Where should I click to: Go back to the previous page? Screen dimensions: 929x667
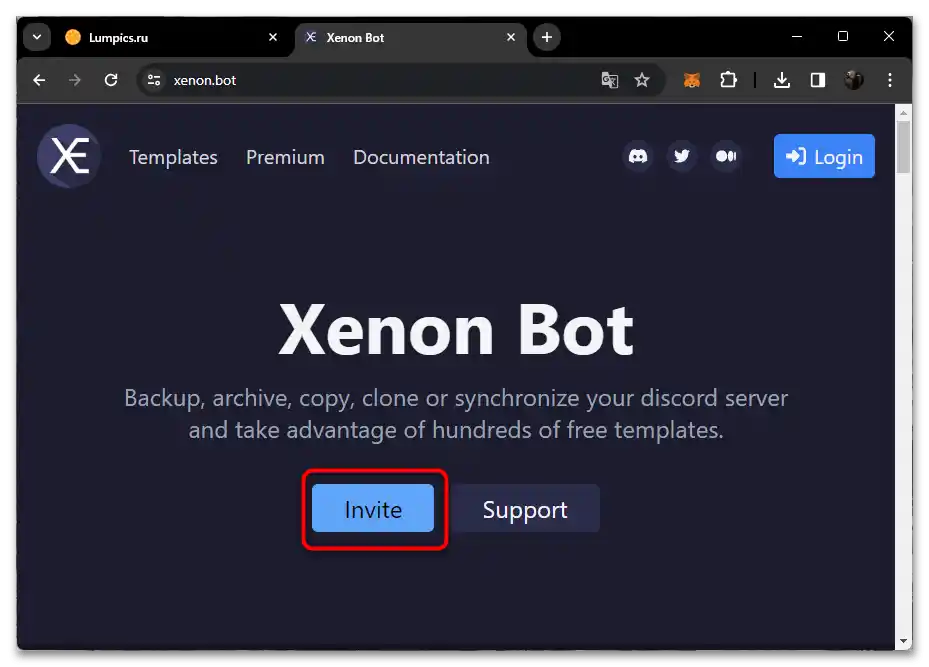[x=39, y=80]
